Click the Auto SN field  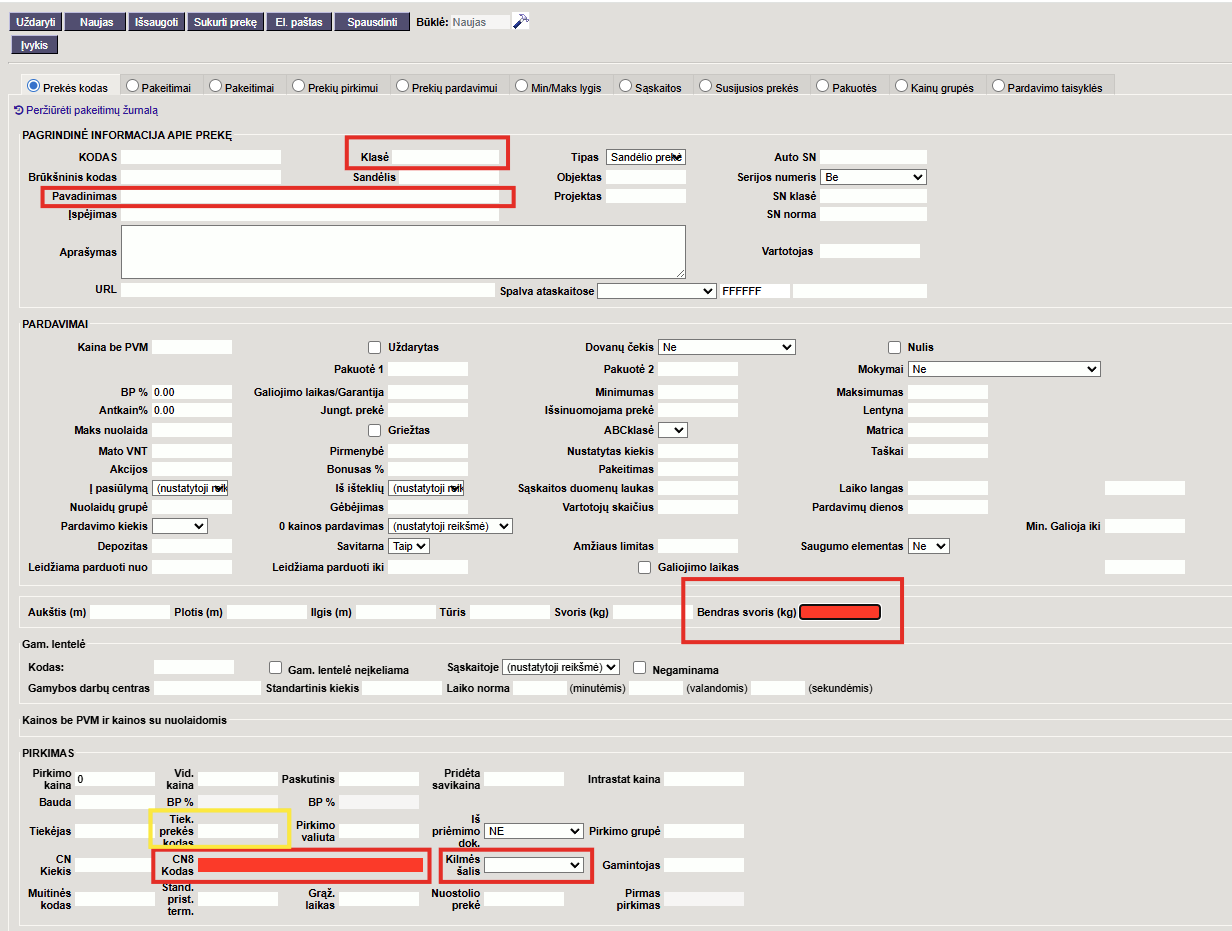873,157
